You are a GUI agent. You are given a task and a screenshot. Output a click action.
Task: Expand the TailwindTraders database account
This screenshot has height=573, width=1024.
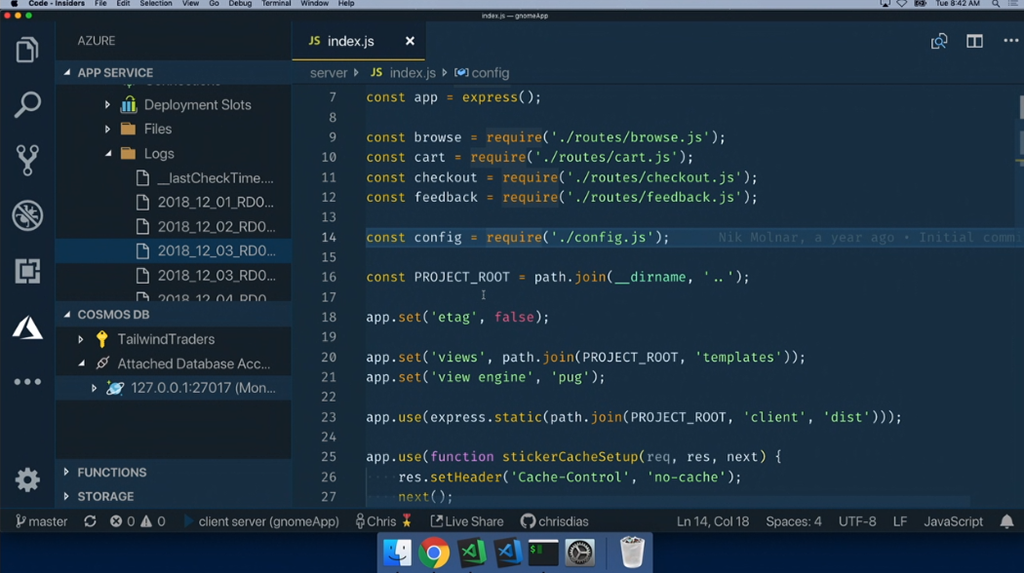coord(82,339)
